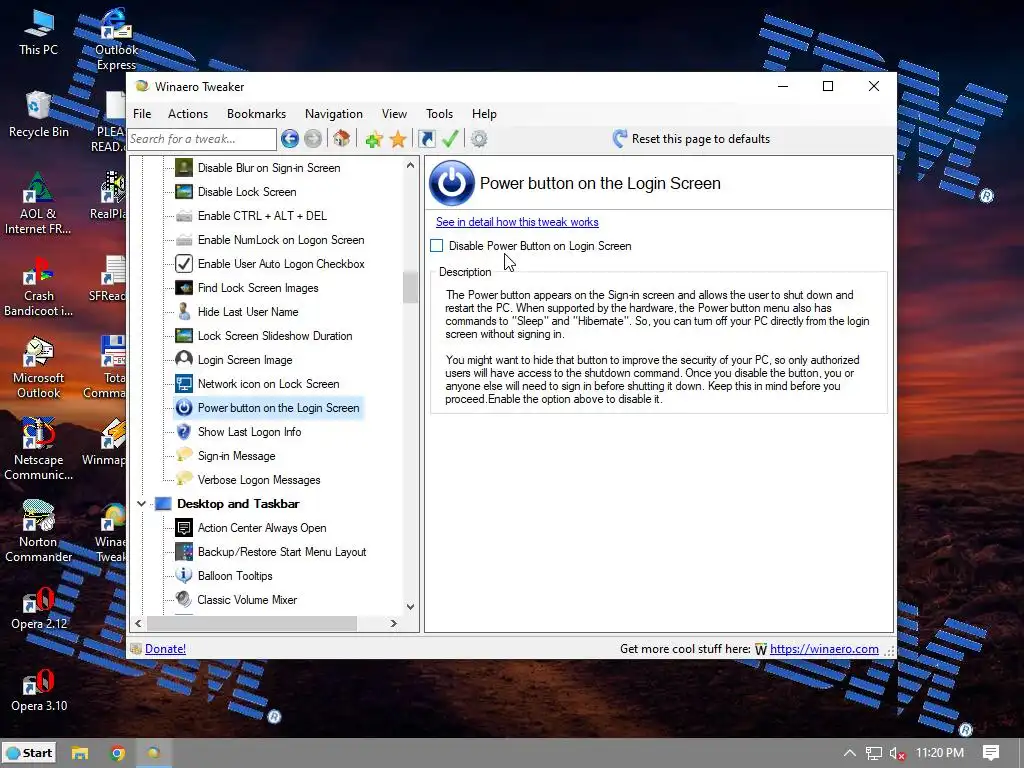Add bookmark with green plus star icon
The image size is (1024, 768).
pos(374,138)
